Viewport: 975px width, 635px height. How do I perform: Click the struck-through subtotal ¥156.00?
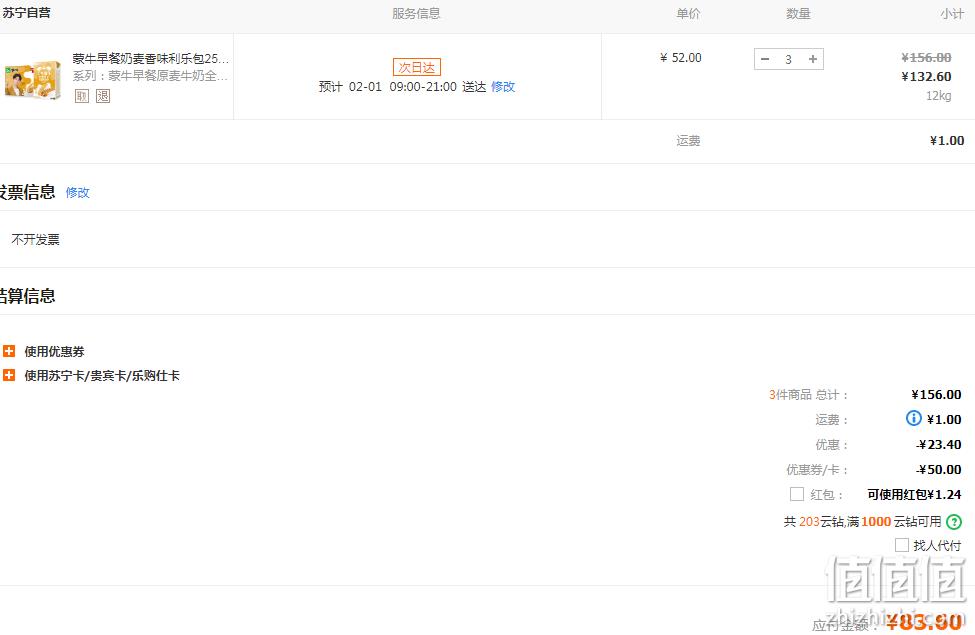pos(926,57)
